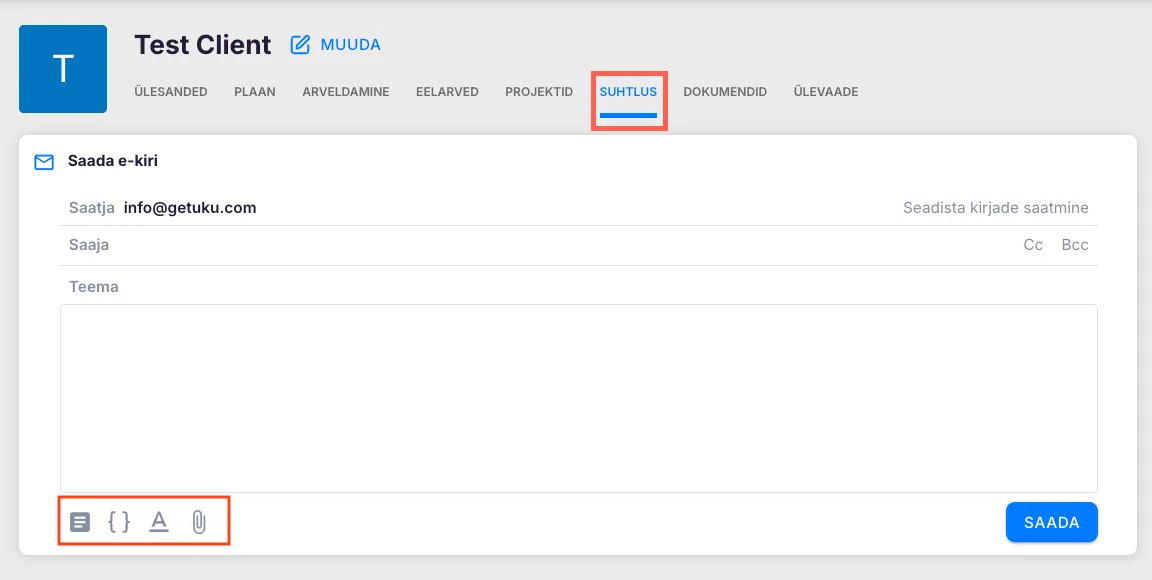Image resolution: width=1152 pixels, height=580 pixels.
Task: Select the Suhtlus tab
Action: (628, 92)
